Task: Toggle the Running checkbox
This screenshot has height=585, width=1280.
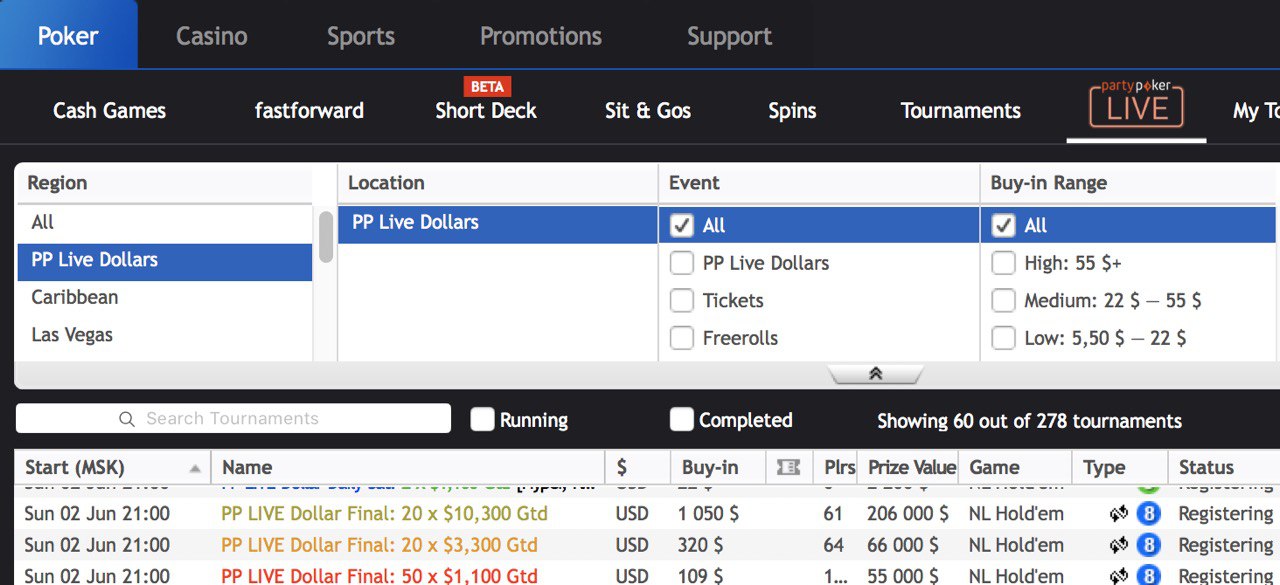Action: pyautogui.click(x=483, y=420)
